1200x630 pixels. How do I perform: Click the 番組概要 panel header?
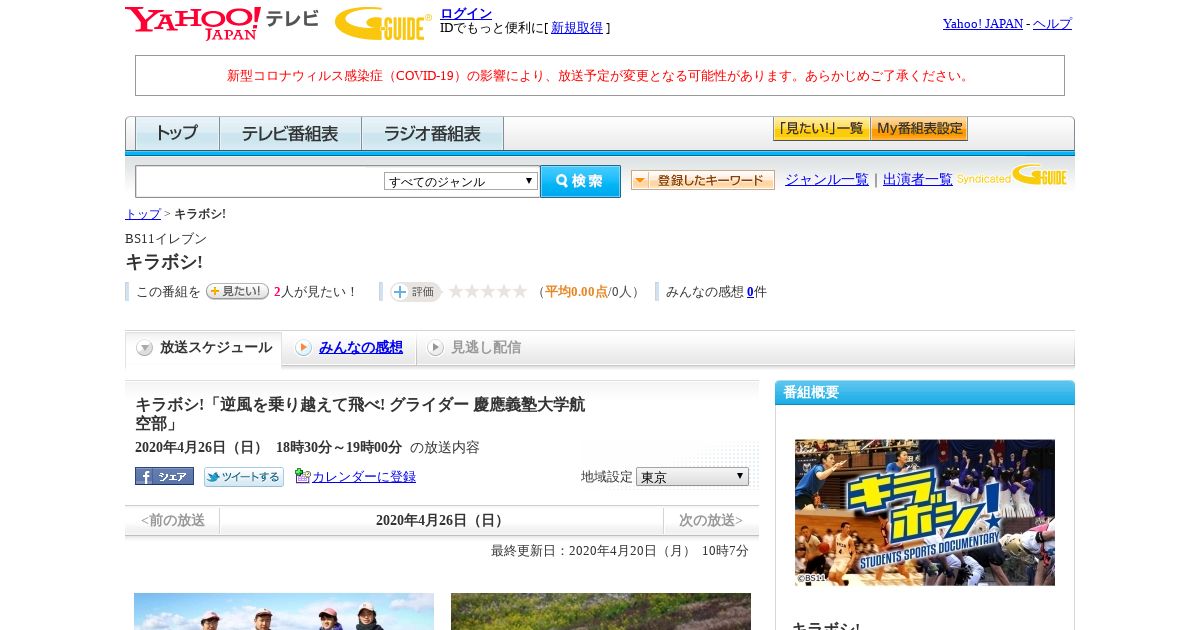[925, 392]
